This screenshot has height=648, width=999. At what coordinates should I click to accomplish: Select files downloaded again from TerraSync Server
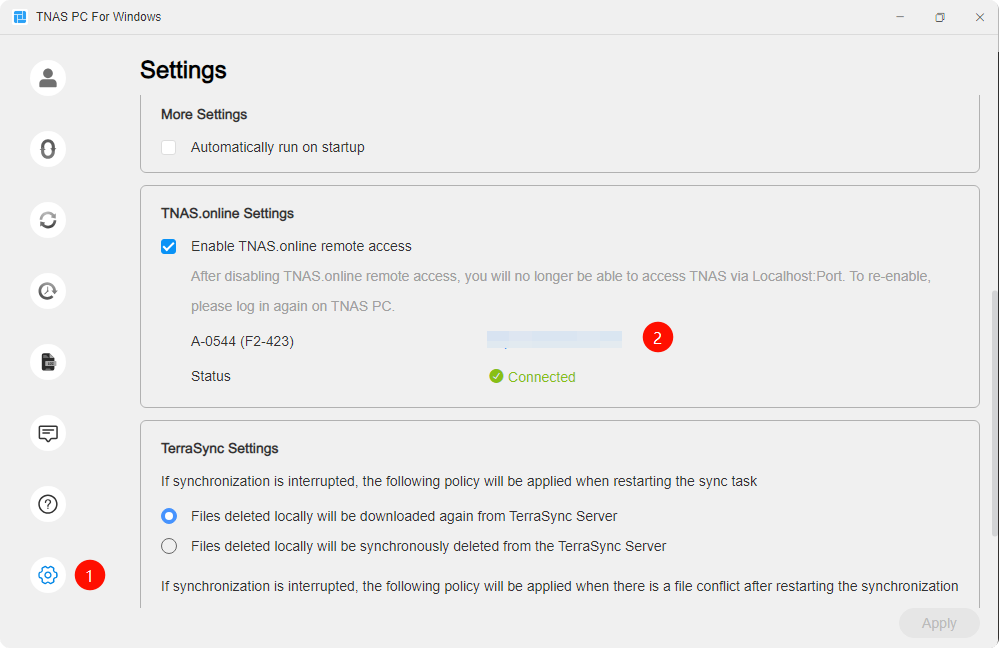point(169,516)
